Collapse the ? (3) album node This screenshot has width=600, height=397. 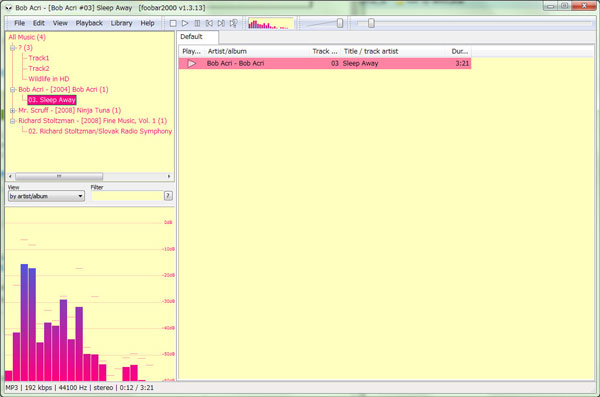(13, 48)
